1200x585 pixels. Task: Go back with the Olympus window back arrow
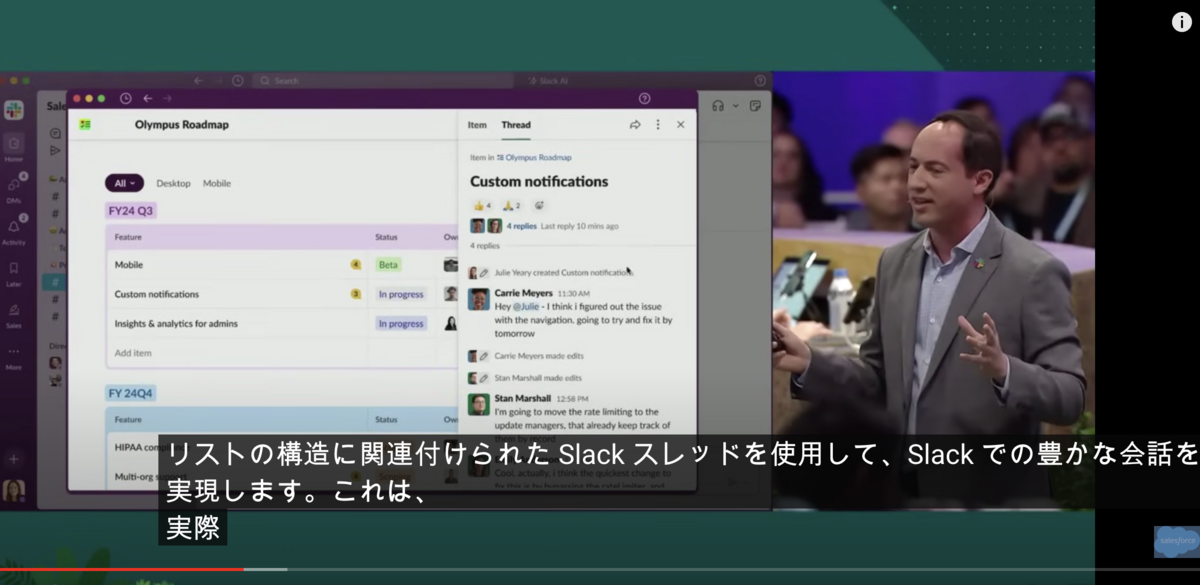point(147,98)
